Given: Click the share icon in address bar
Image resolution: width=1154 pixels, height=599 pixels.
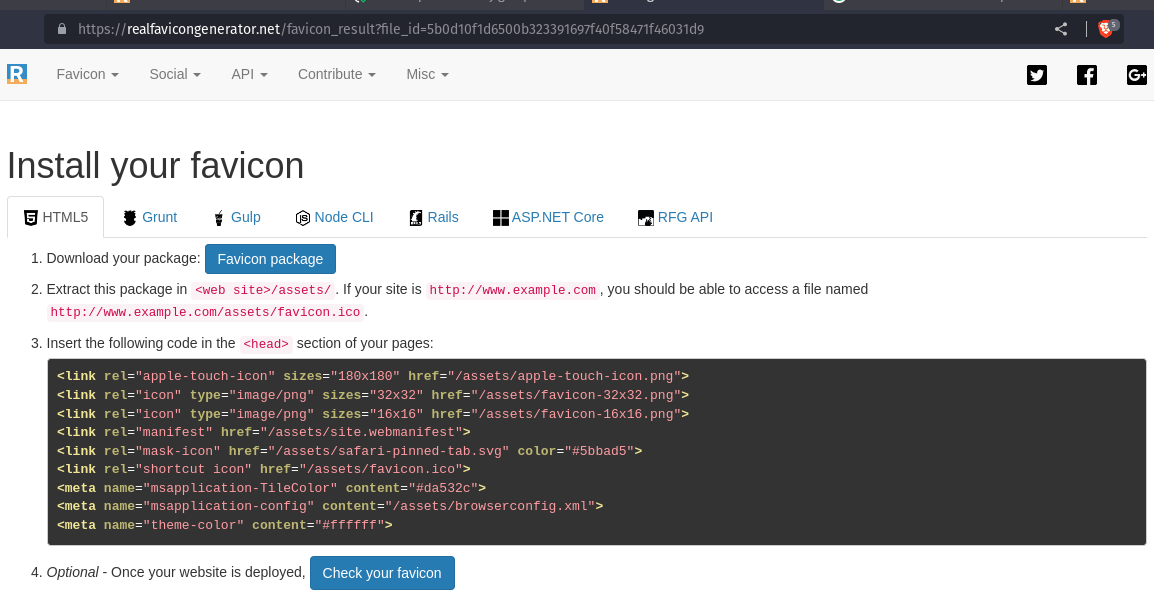Looking at the screenshot, I should click(1061, 29).
